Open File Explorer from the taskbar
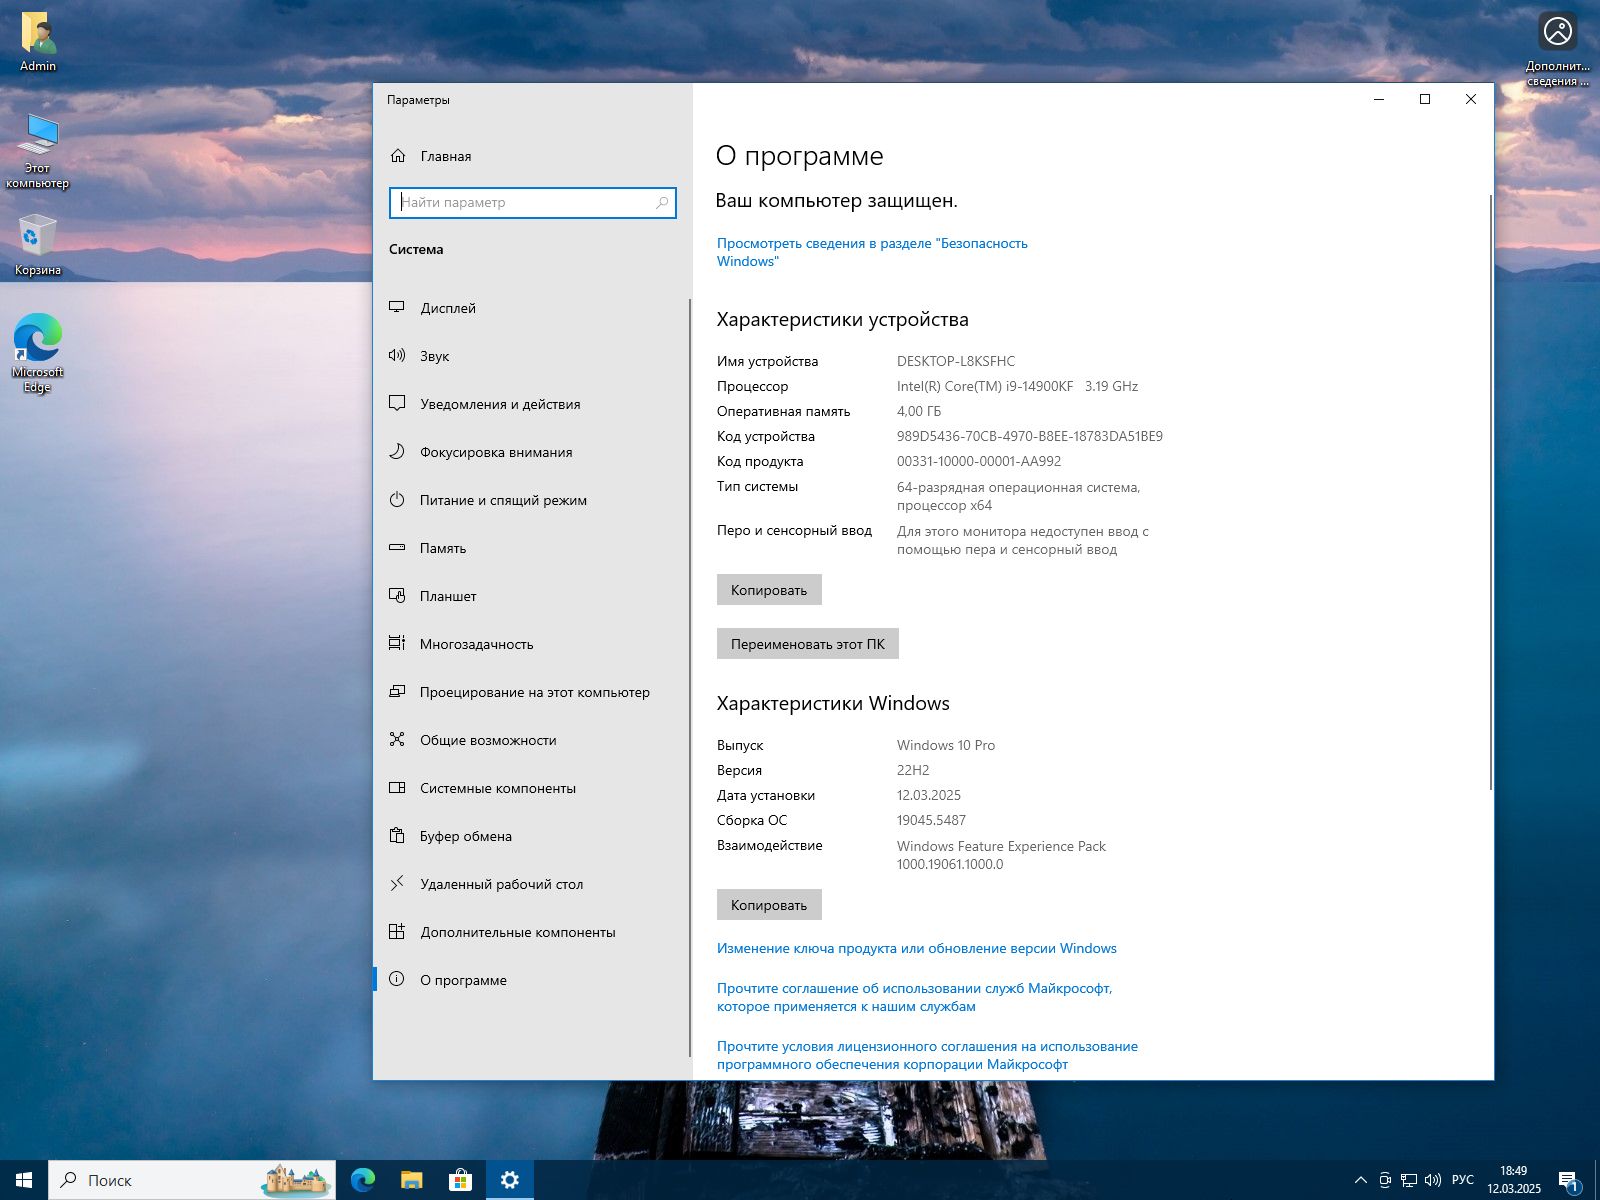The width and height of the screenshot is (1600, 1200). (411, 1180)
